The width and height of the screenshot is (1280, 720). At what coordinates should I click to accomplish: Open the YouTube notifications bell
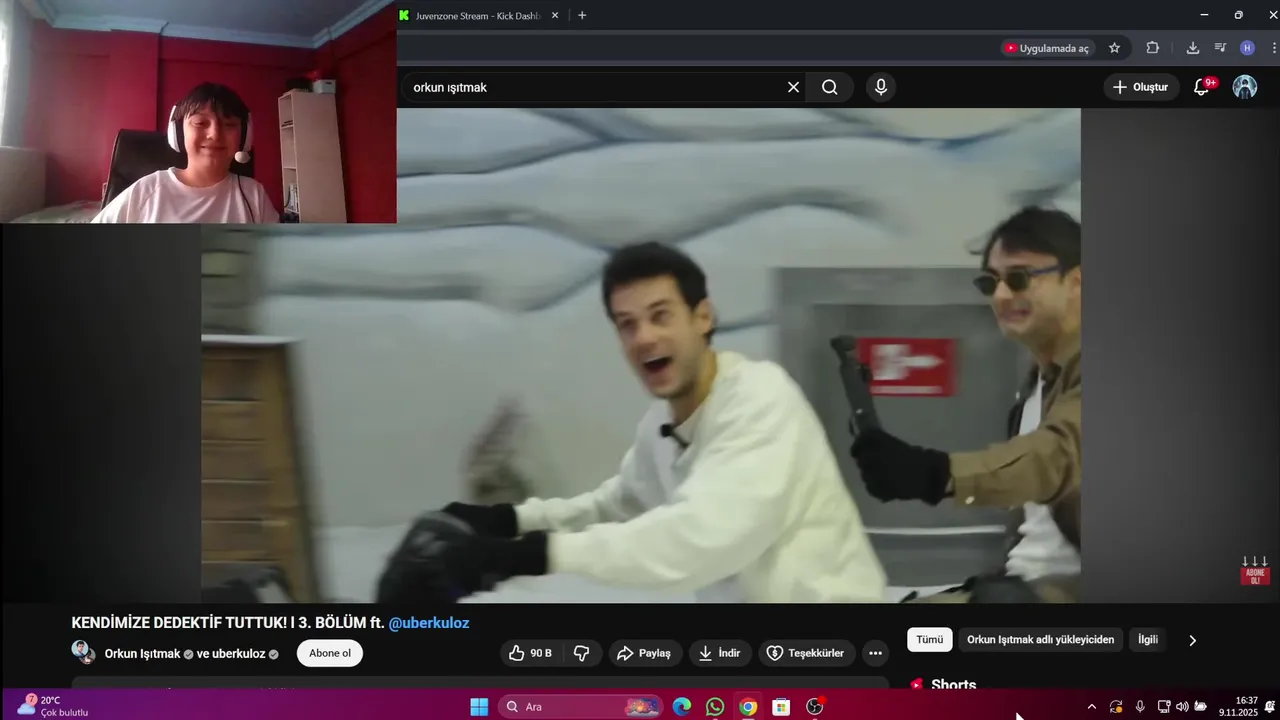pyautogui.click(x=1203, y=87)
